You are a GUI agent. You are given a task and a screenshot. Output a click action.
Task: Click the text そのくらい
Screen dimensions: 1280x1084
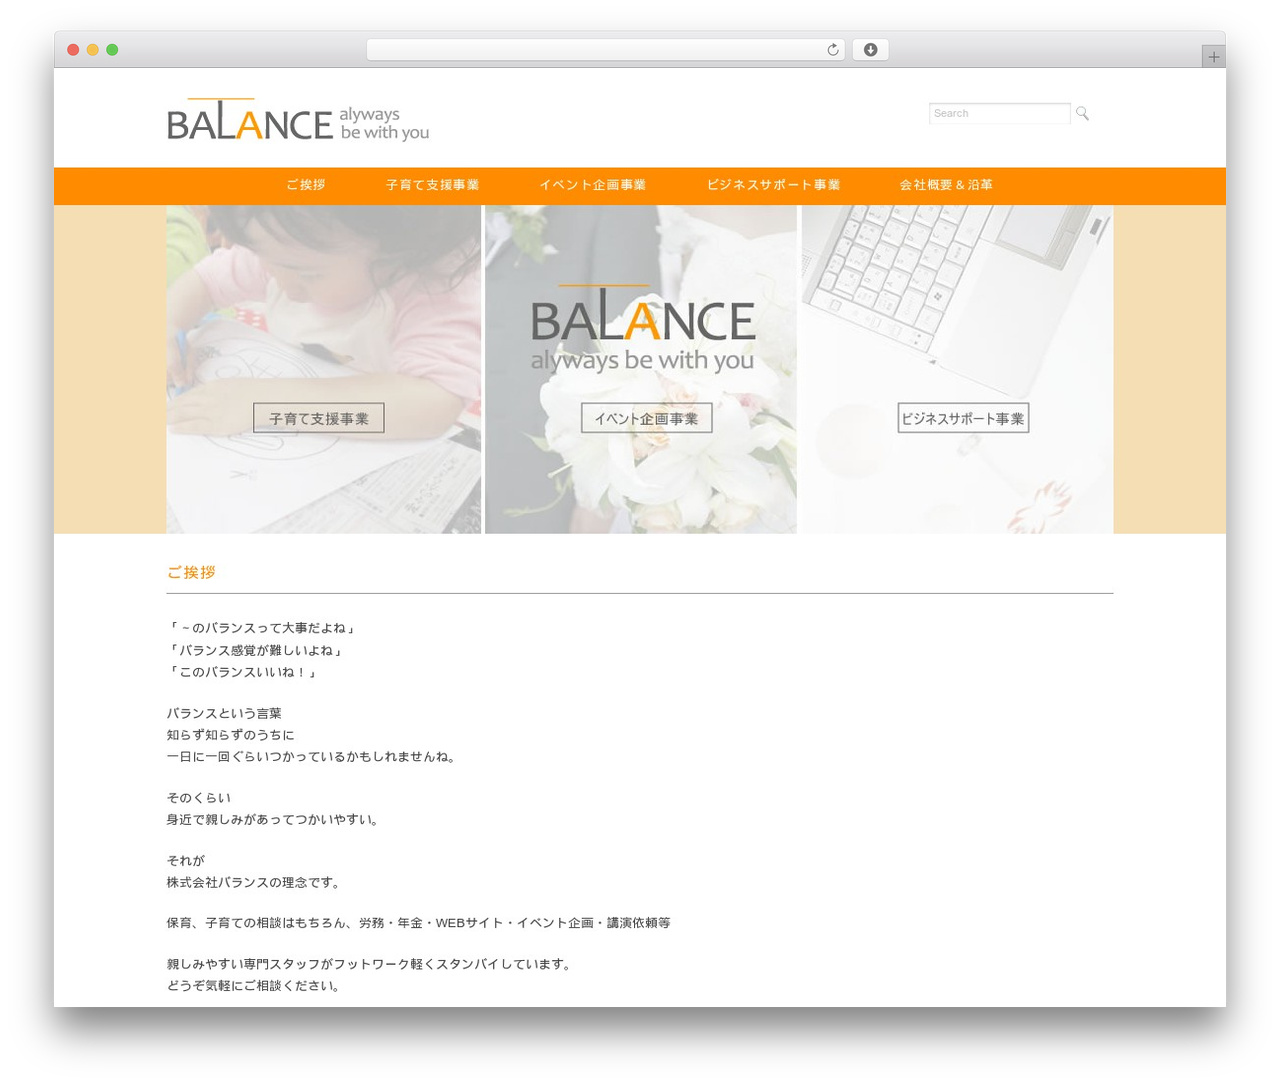[x=199, y=798]
